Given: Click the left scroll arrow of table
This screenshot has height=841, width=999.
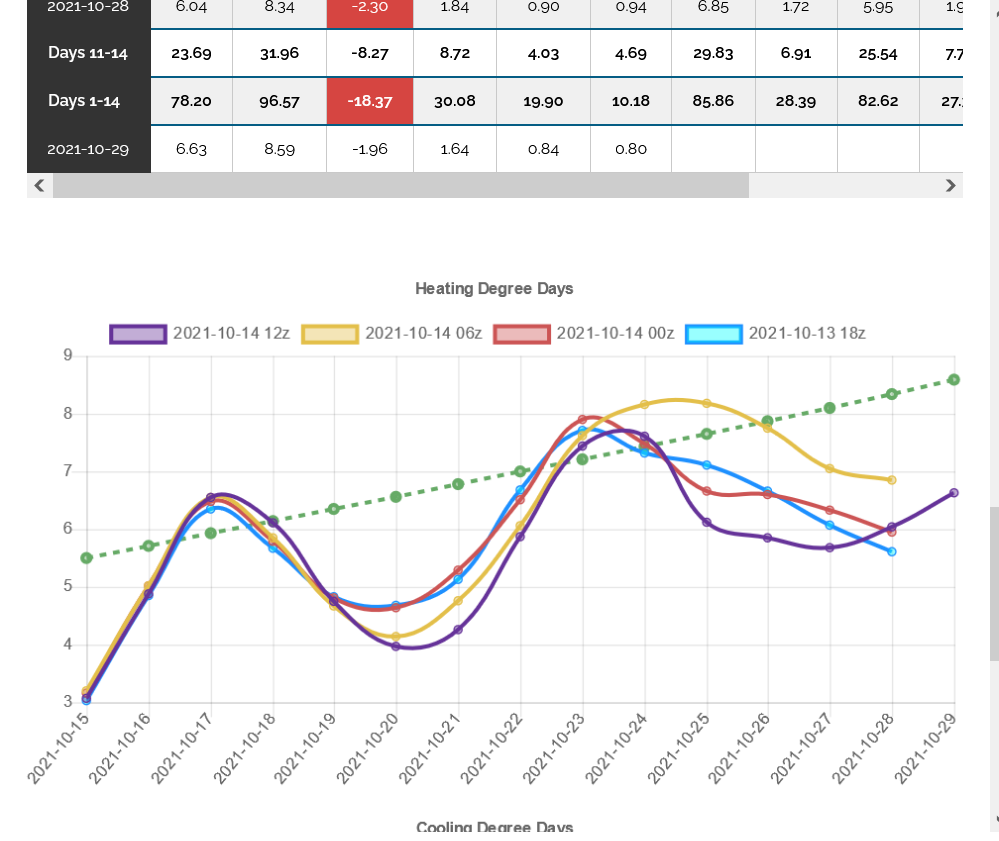Looking at the screenshot, I should click(40, 185).
